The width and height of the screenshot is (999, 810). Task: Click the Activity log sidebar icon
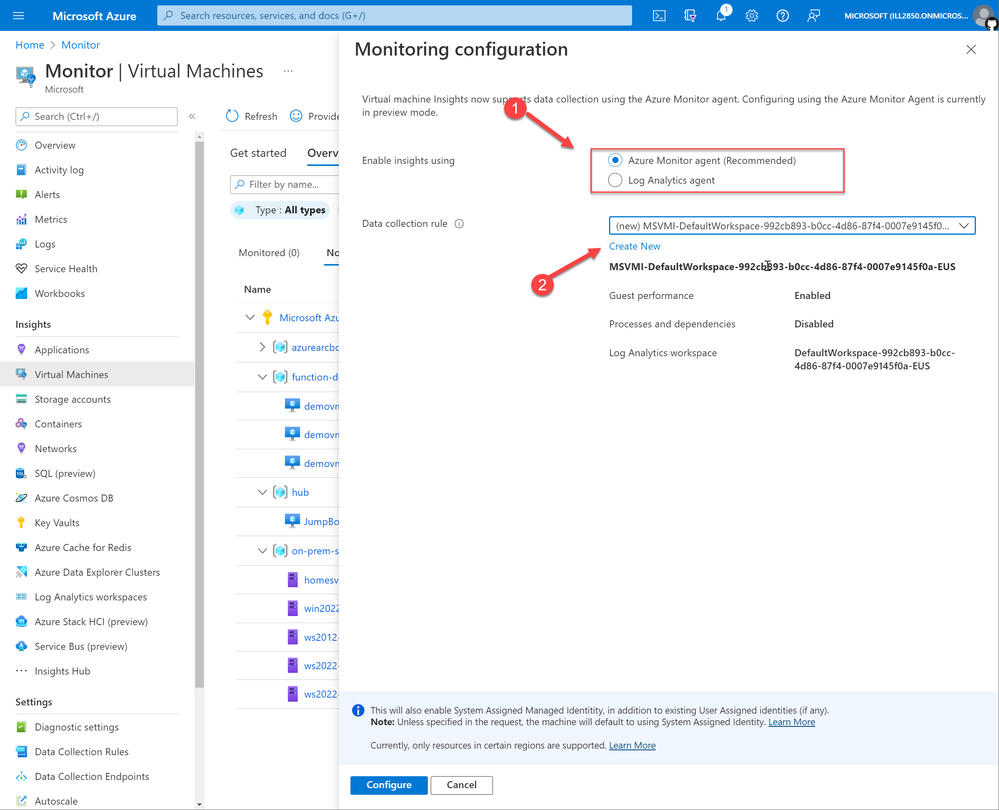click(22, 170)
